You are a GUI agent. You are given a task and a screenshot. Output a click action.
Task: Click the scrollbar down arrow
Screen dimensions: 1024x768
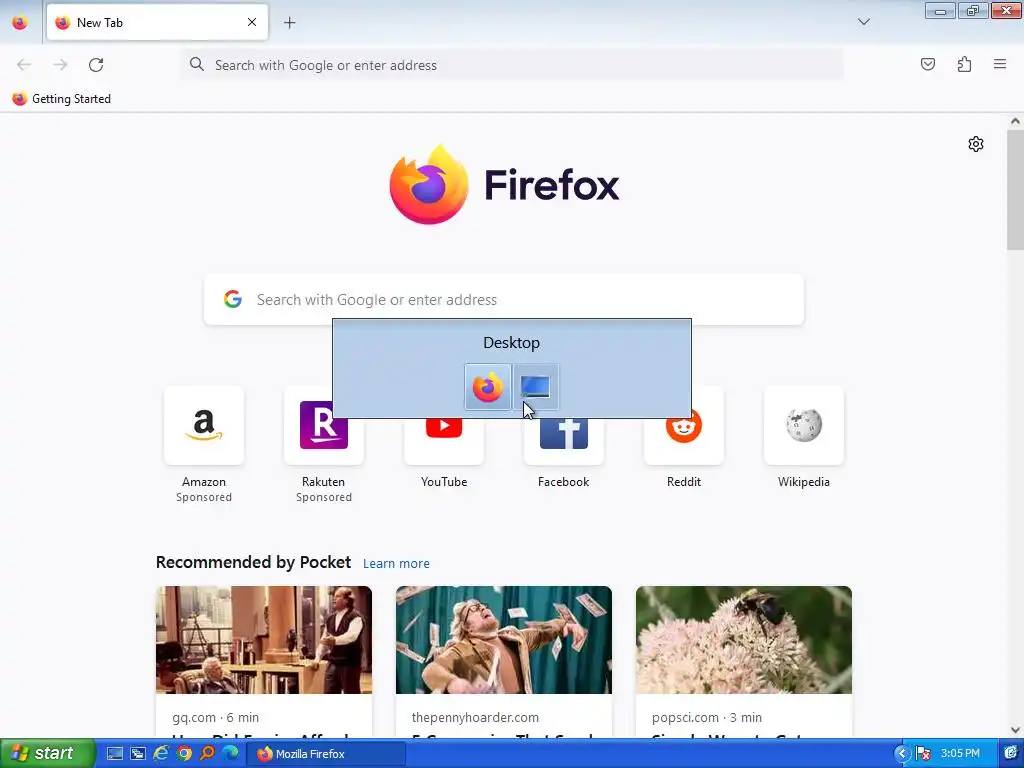pos(1015,730)
